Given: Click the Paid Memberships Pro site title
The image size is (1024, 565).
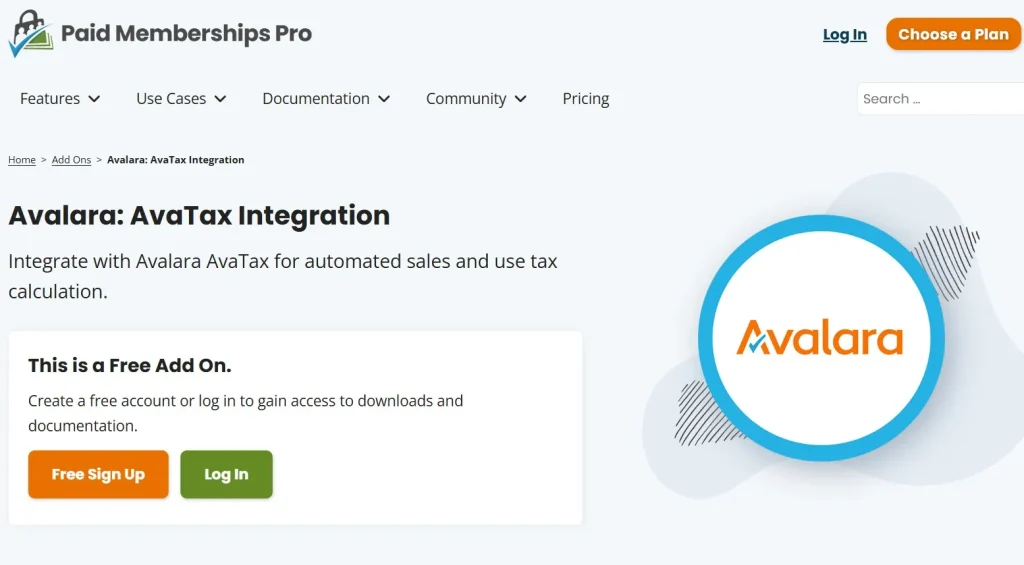Looking at the screenshot, I should click(x=186, y=34).
